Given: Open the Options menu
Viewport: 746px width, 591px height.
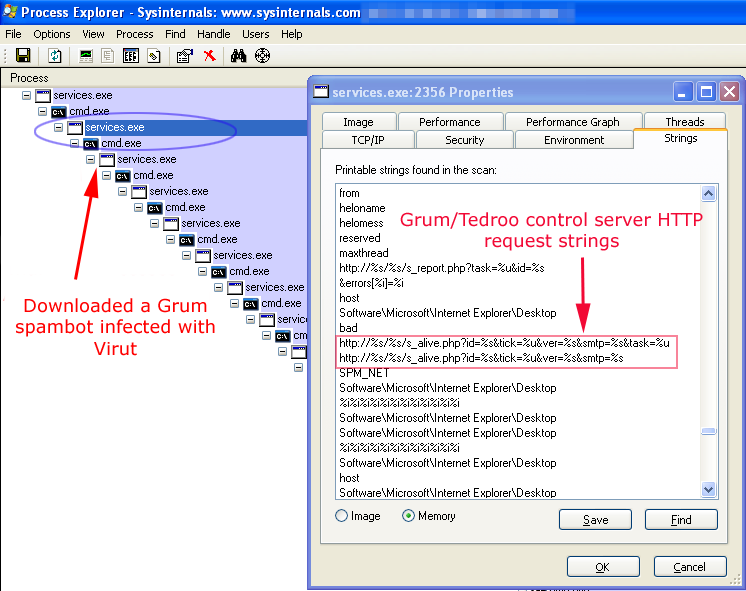Looking at the screenshot, I should [52, 34].
